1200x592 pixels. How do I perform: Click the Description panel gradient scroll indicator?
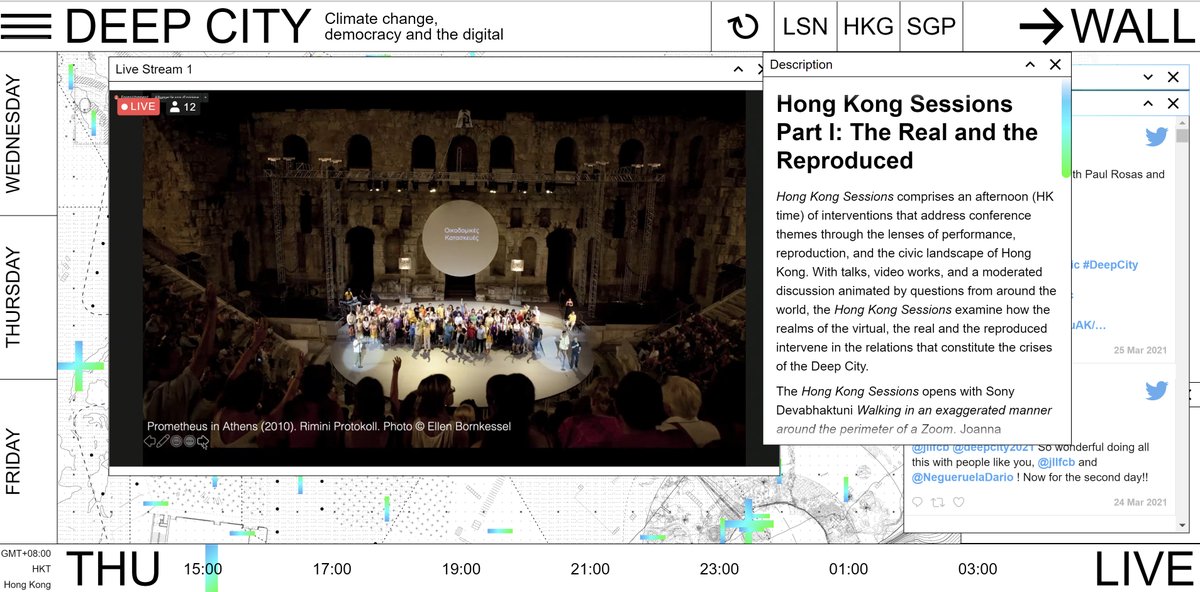1066,130
